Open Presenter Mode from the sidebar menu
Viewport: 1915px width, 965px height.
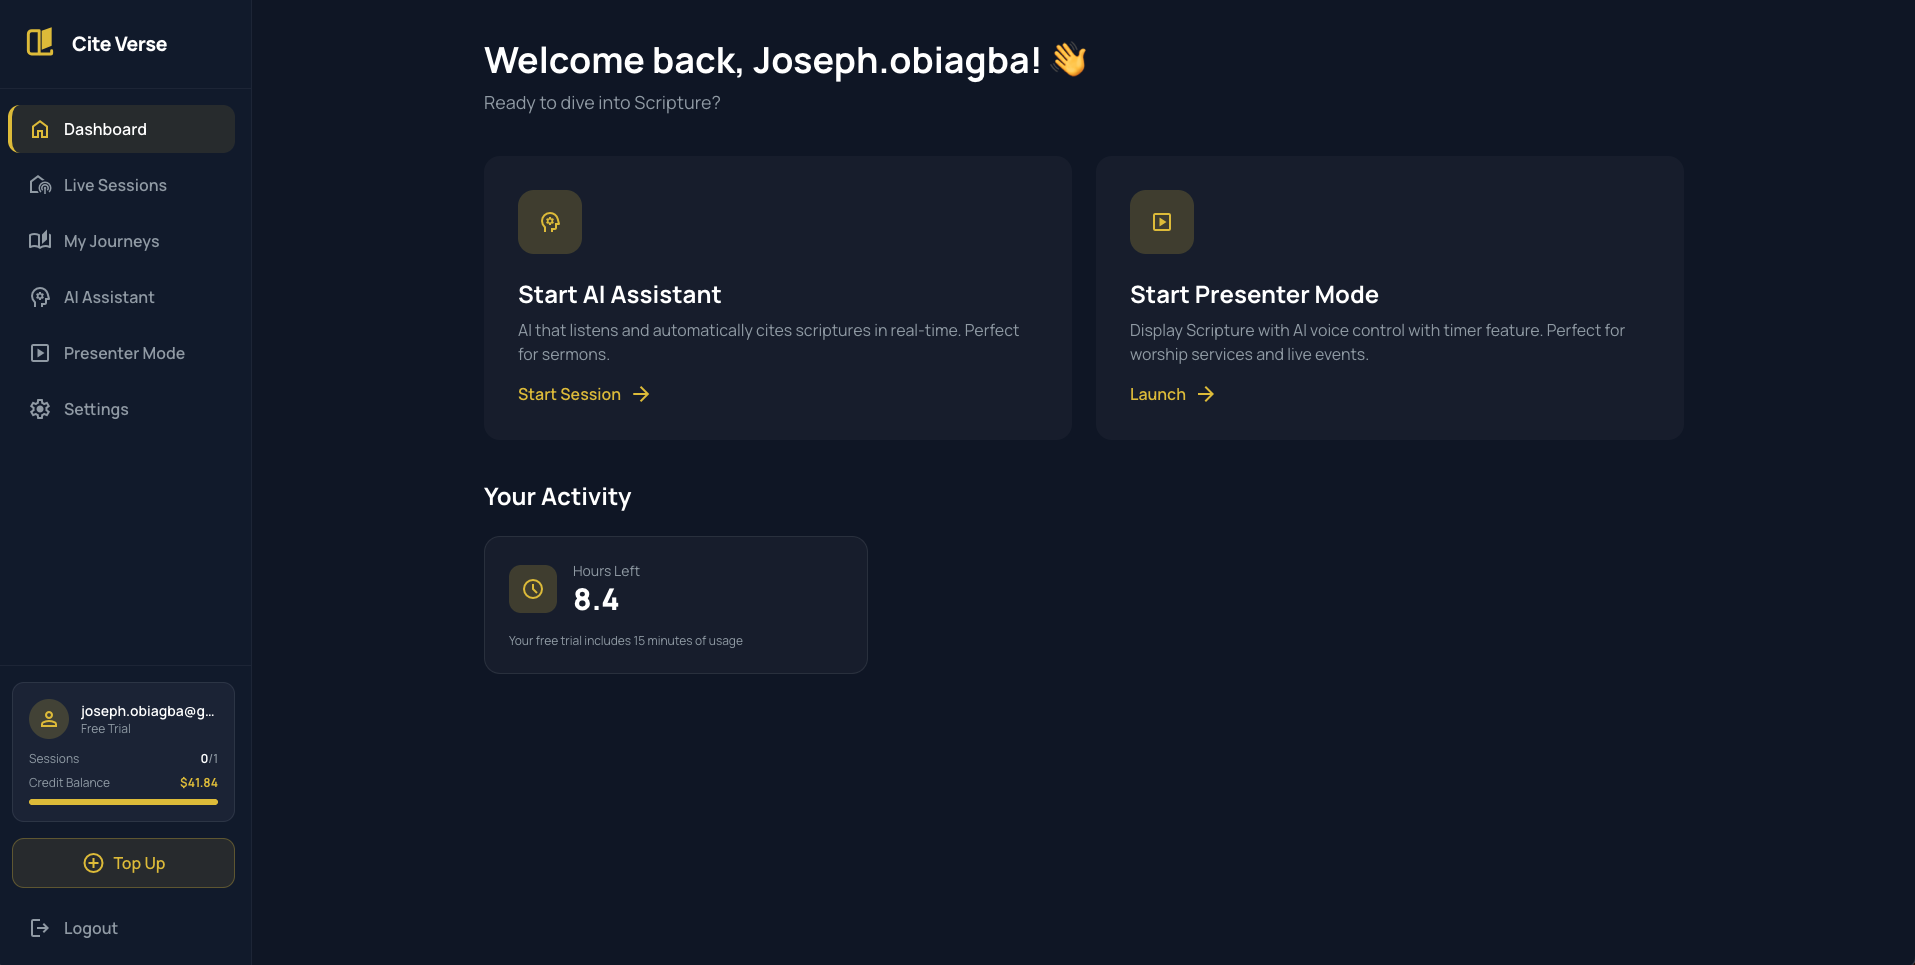point(123,353)
